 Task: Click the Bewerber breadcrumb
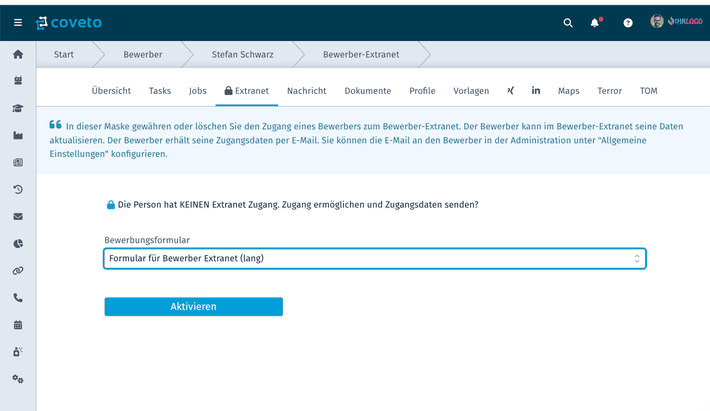pyautogui.click(x=143, y=54)
